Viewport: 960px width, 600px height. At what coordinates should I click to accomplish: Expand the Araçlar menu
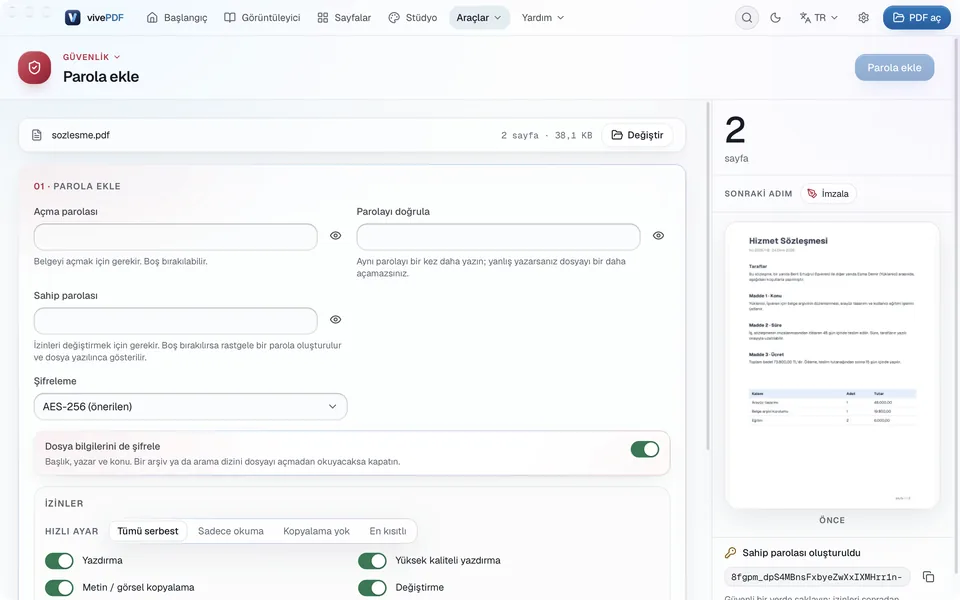pos(479,18)
